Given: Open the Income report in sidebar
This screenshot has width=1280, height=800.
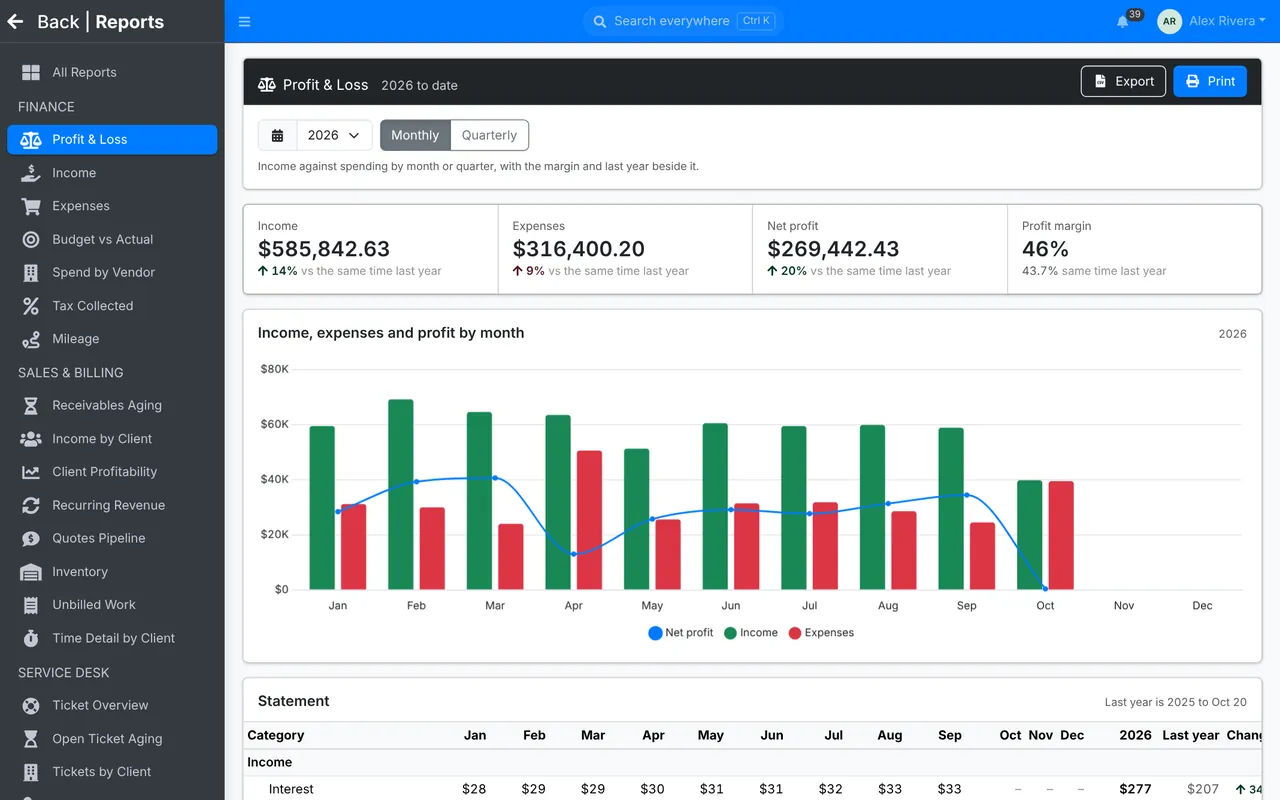Looking at the screenshot, I should [x=112, y=173].
